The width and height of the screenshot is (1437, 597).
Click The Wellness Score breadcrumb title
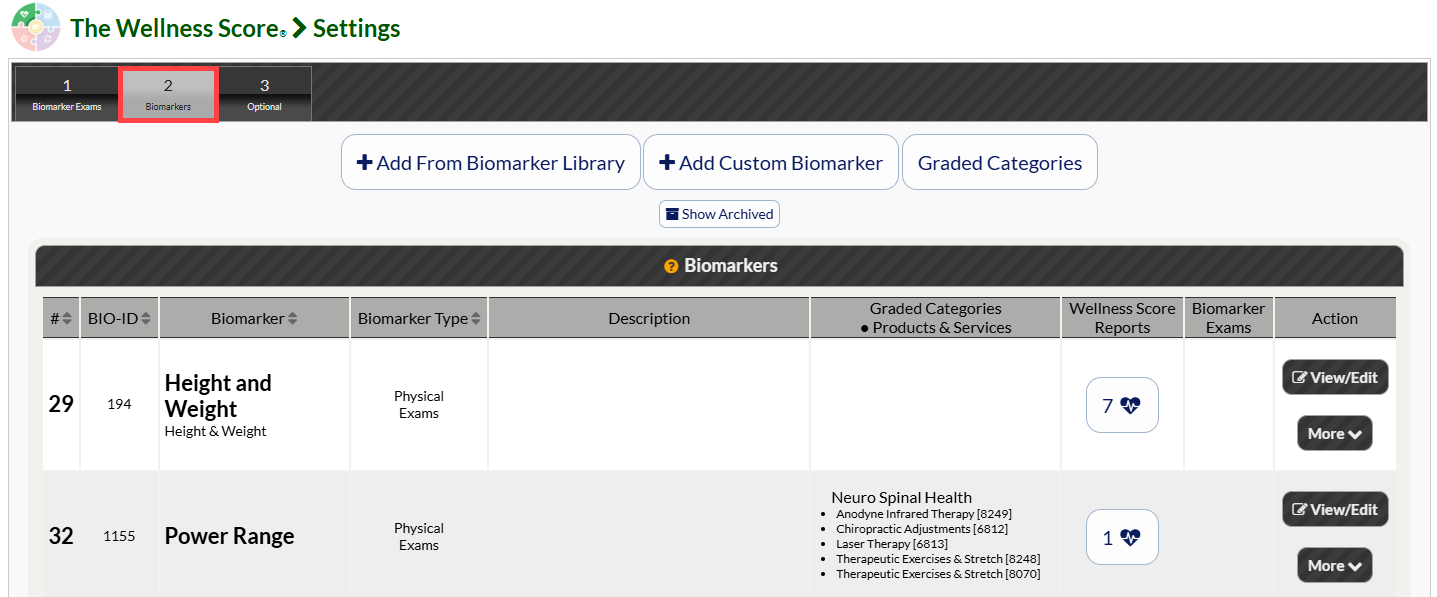[x=174, y=28]
